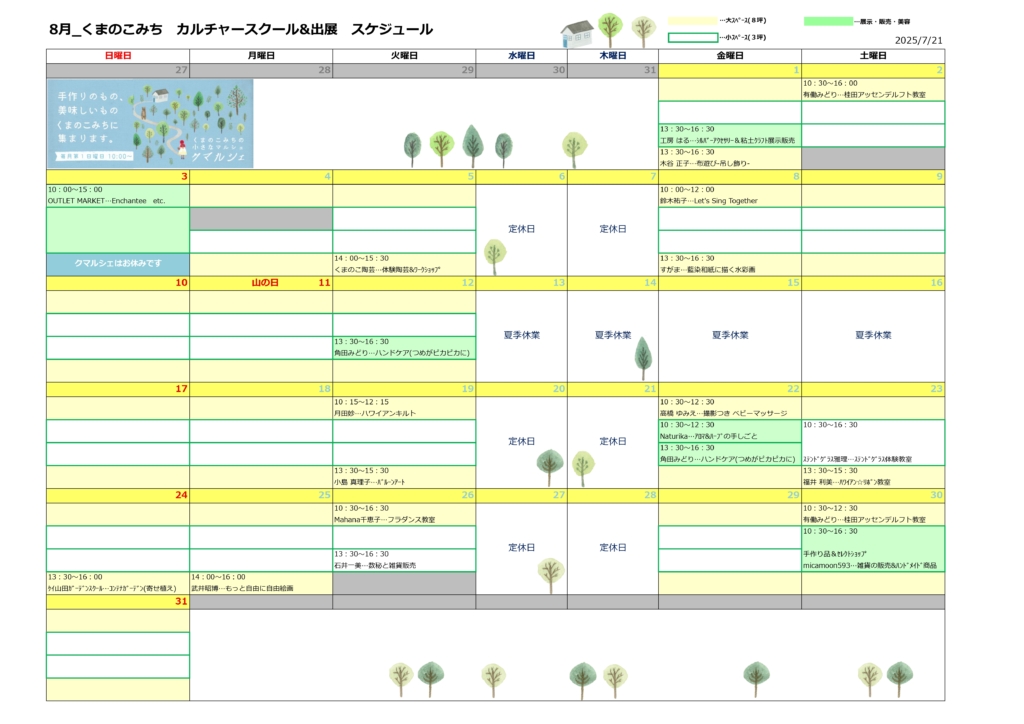Select the 水曜日 column header
The width and height of the screenshot is (1024, 724).
click(522, 56)
